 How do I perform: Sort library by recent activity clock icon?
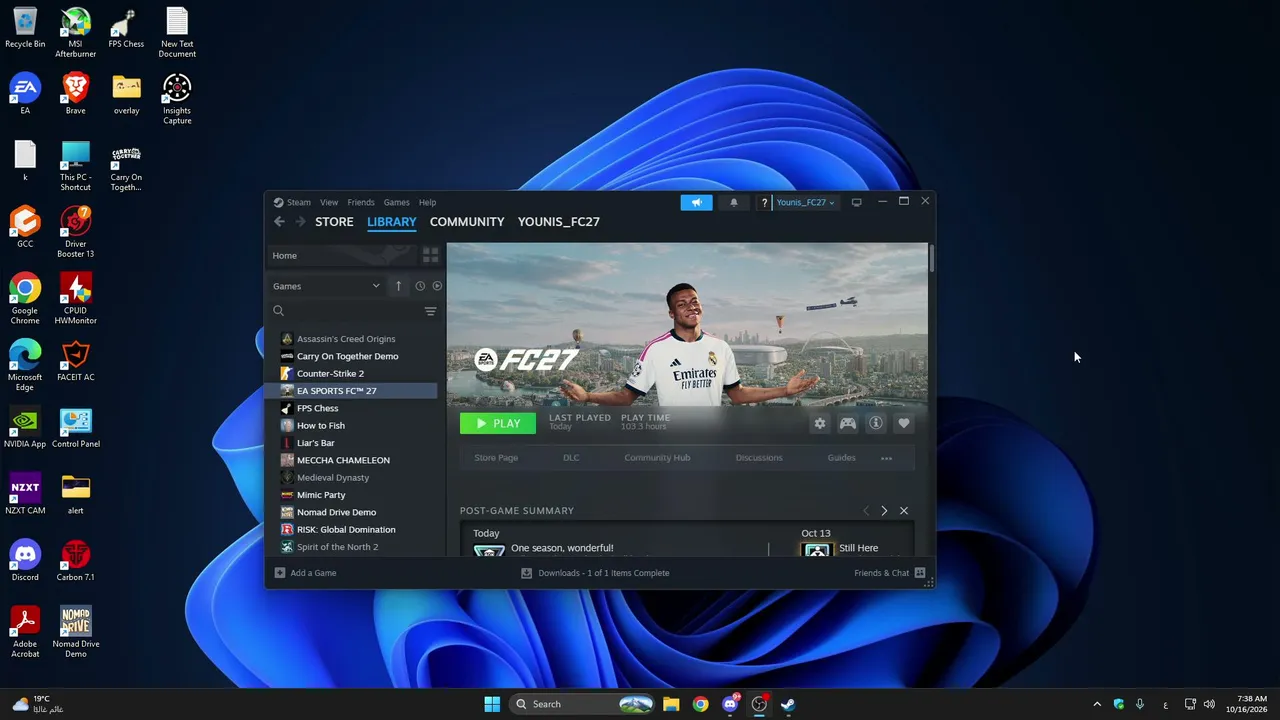pyautogui.click(x=420, y=286)
